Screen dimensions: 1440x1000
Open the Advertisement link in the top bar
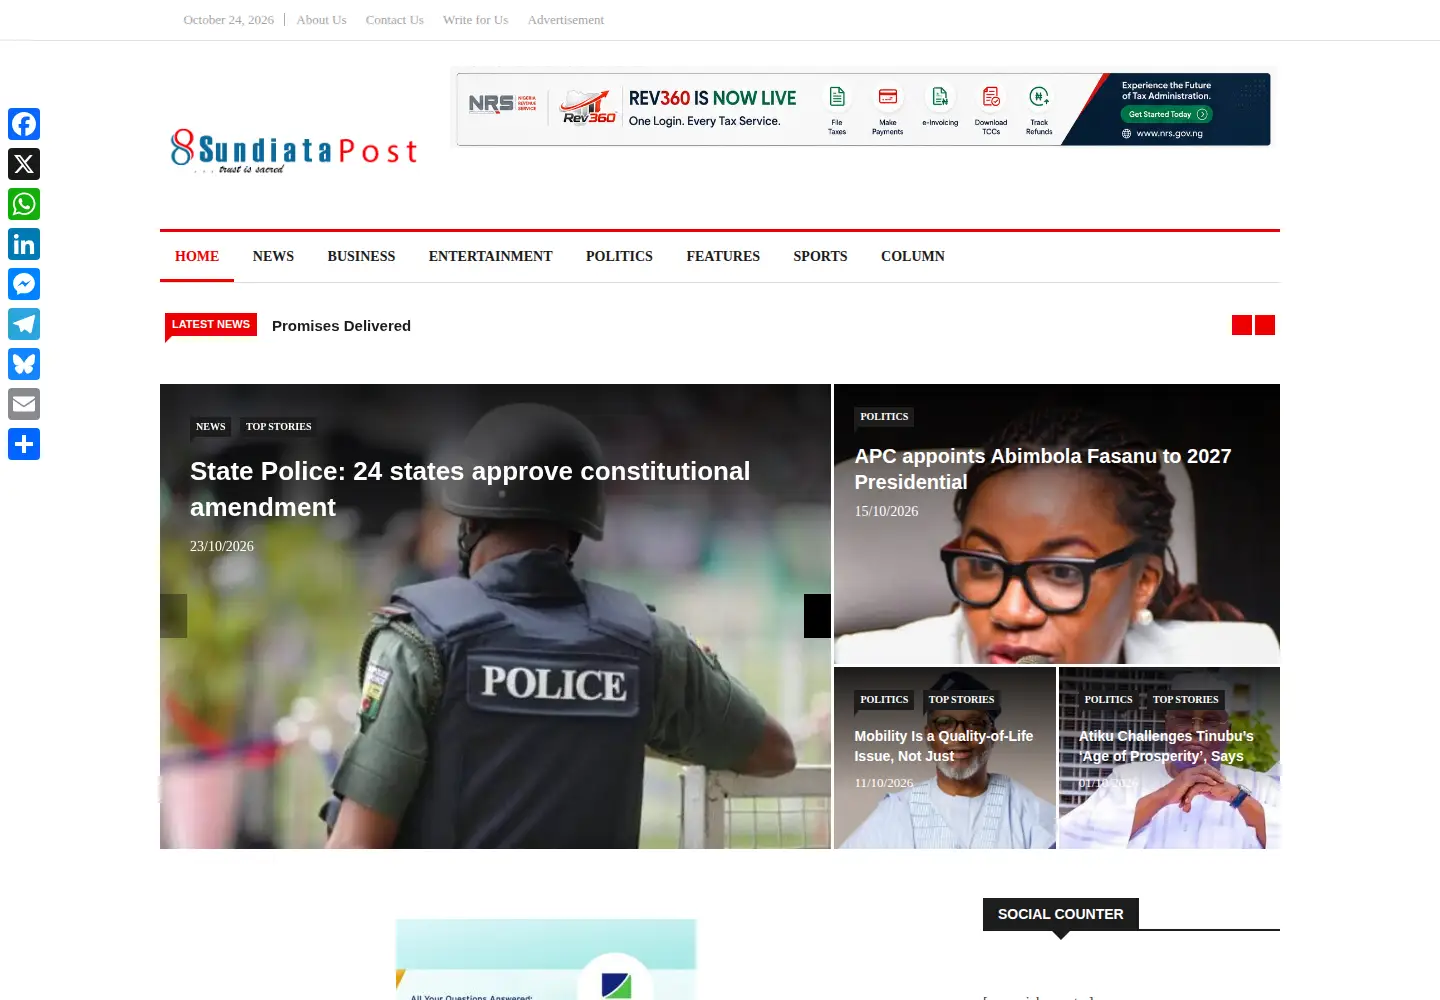pyautogui.click(x=566, y=20)
